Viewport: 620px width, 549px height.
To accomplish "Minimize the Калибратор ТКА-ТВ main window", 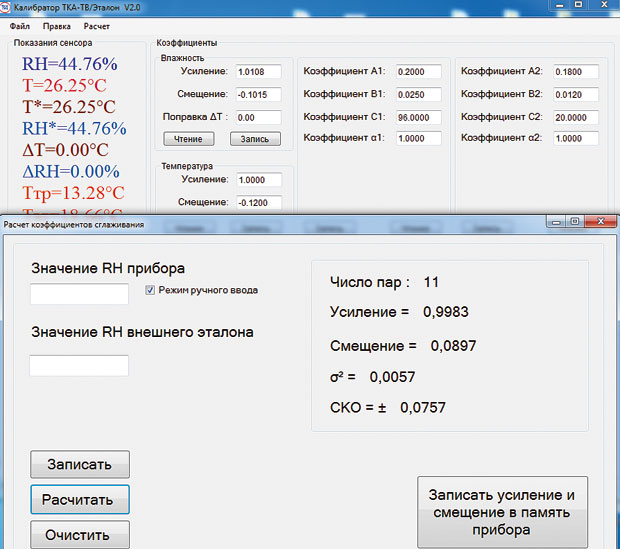I will [560, 4].
